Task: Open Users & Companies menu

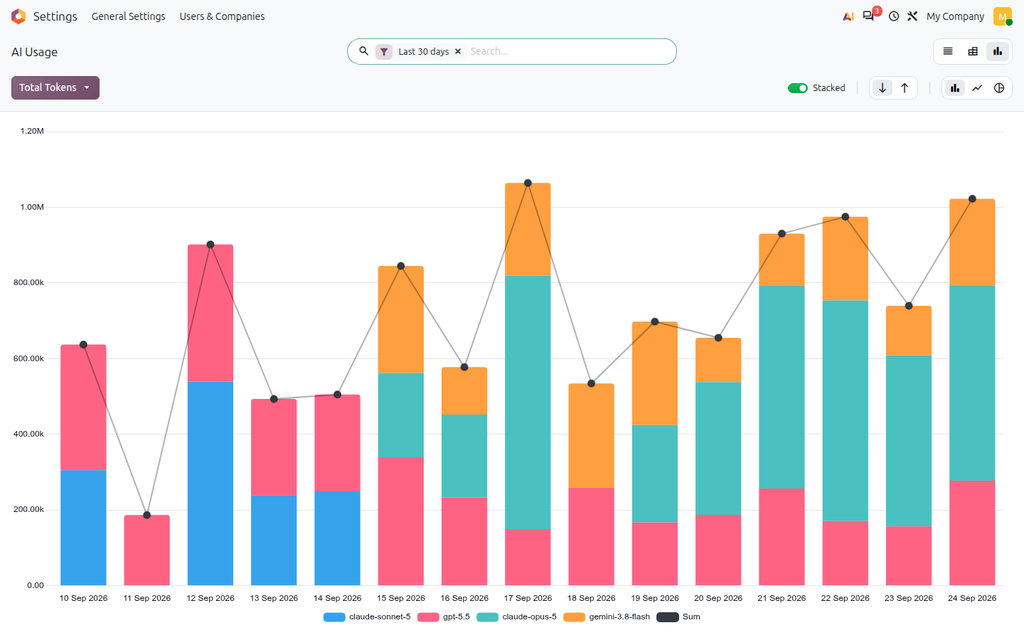Action: [222, 16]
